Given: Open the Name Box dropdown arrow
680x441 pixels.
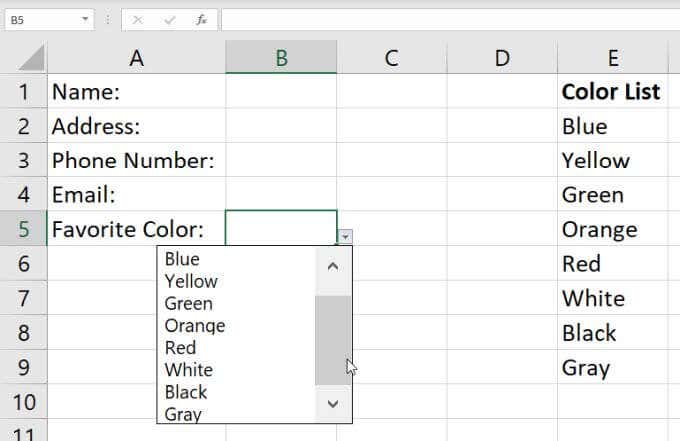Looking at the screenshot, I should pyautogui.click(x=85, y=19).
